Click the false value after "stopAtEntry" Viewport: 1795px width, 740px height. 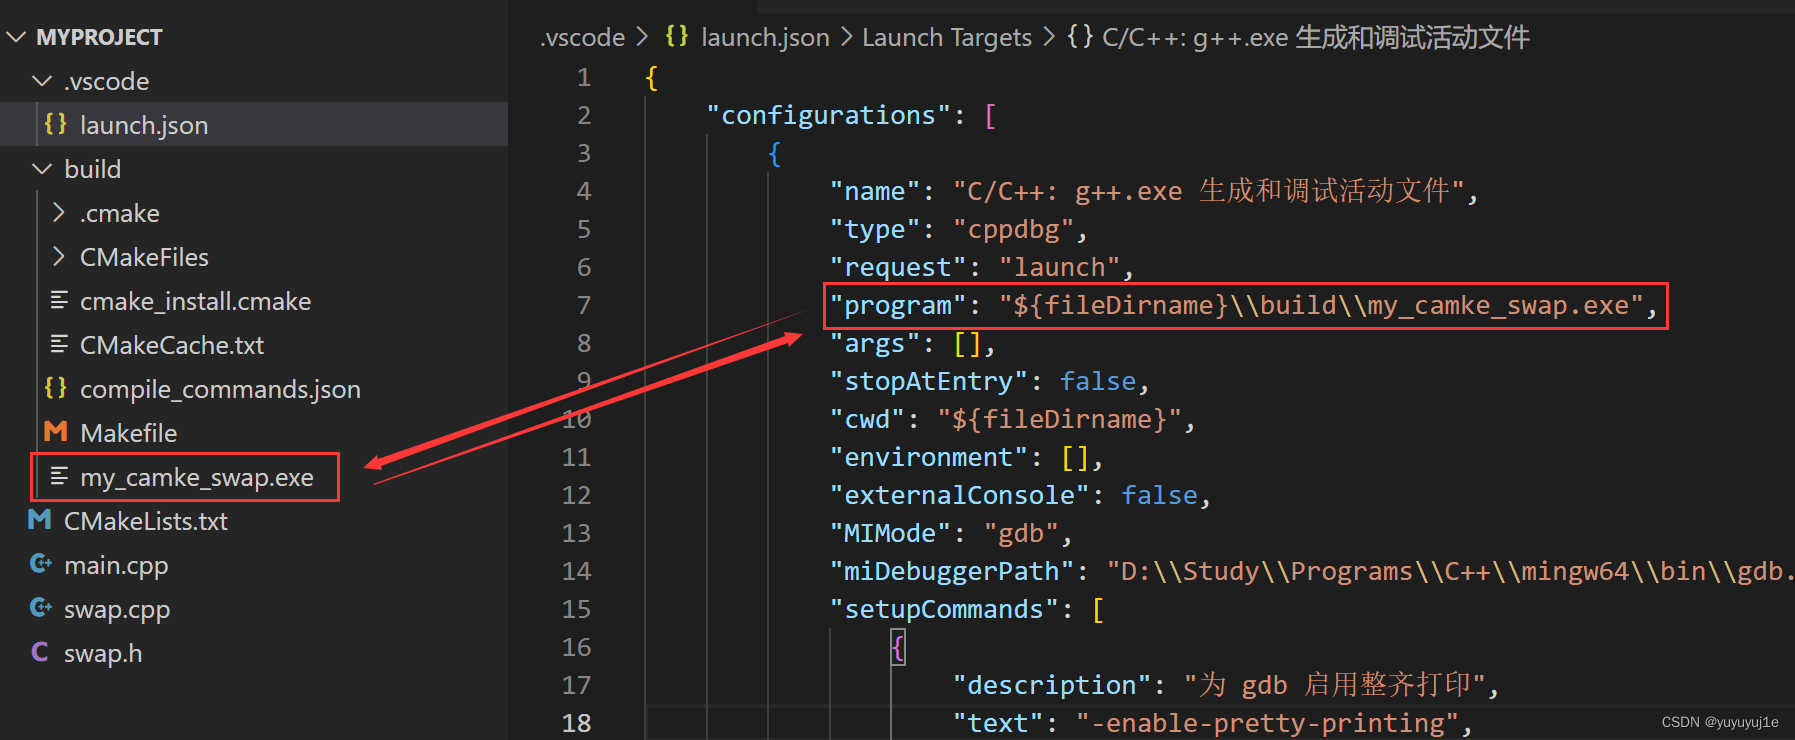pos(1098,381)
